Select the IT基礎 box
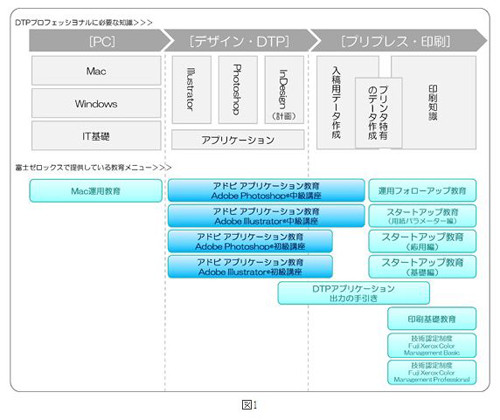 click(96, 136)
